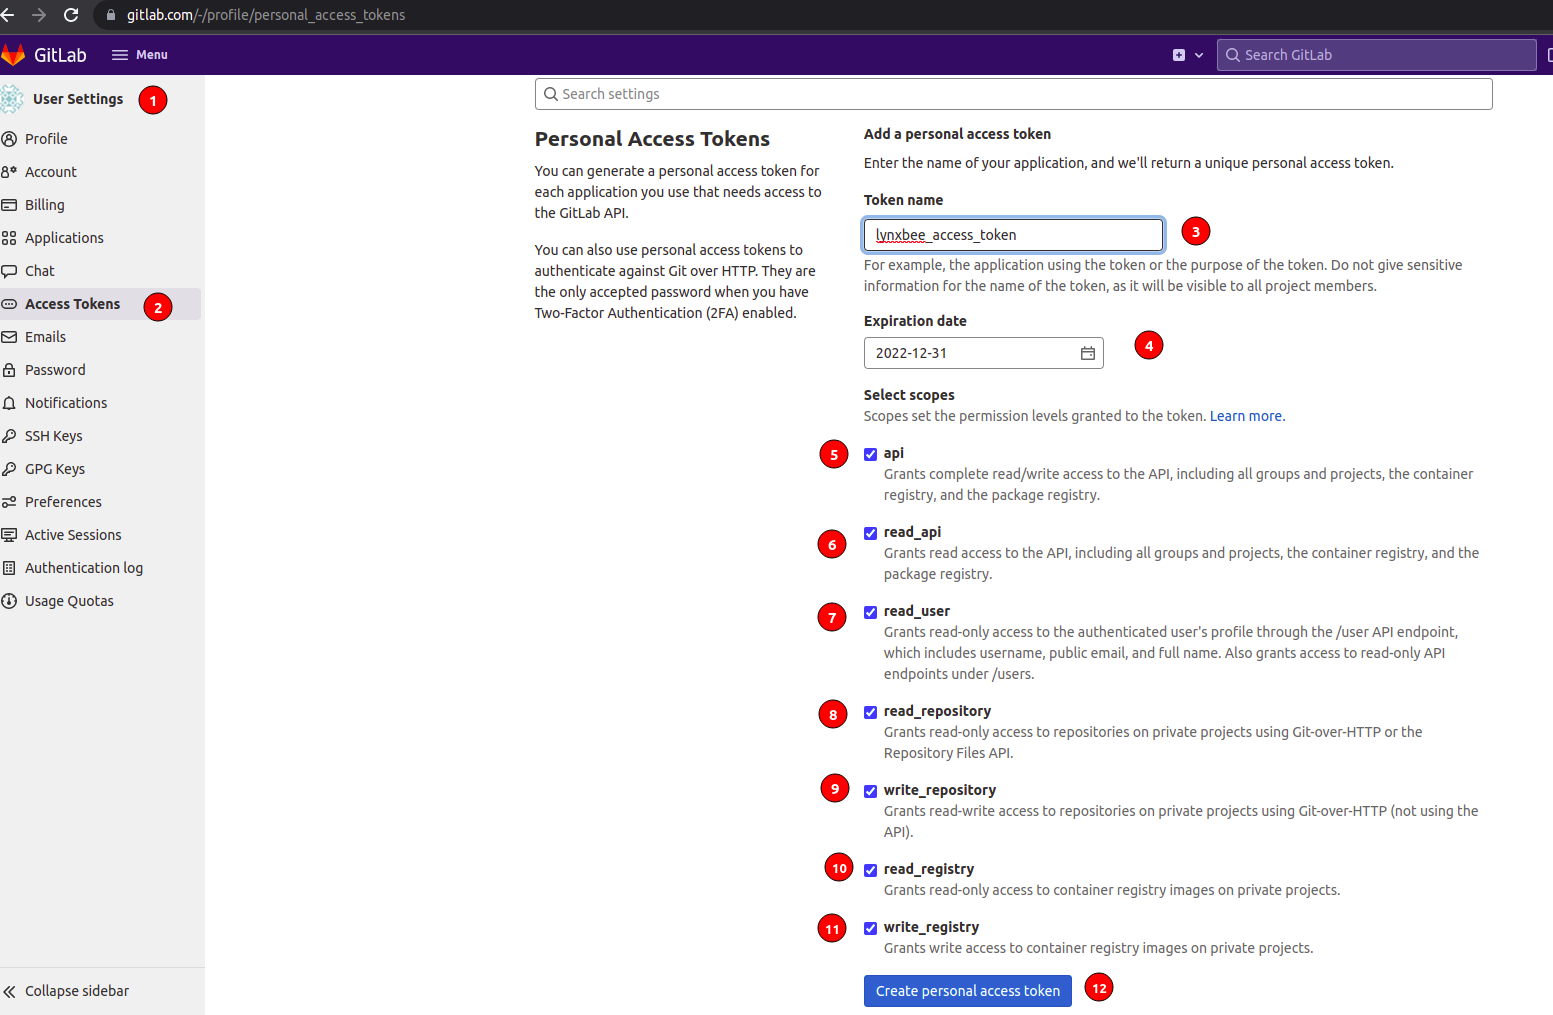This screenshot has width=1553, height=1015.
Task: Click the read_repository scope label
Action: coord(937,711)
